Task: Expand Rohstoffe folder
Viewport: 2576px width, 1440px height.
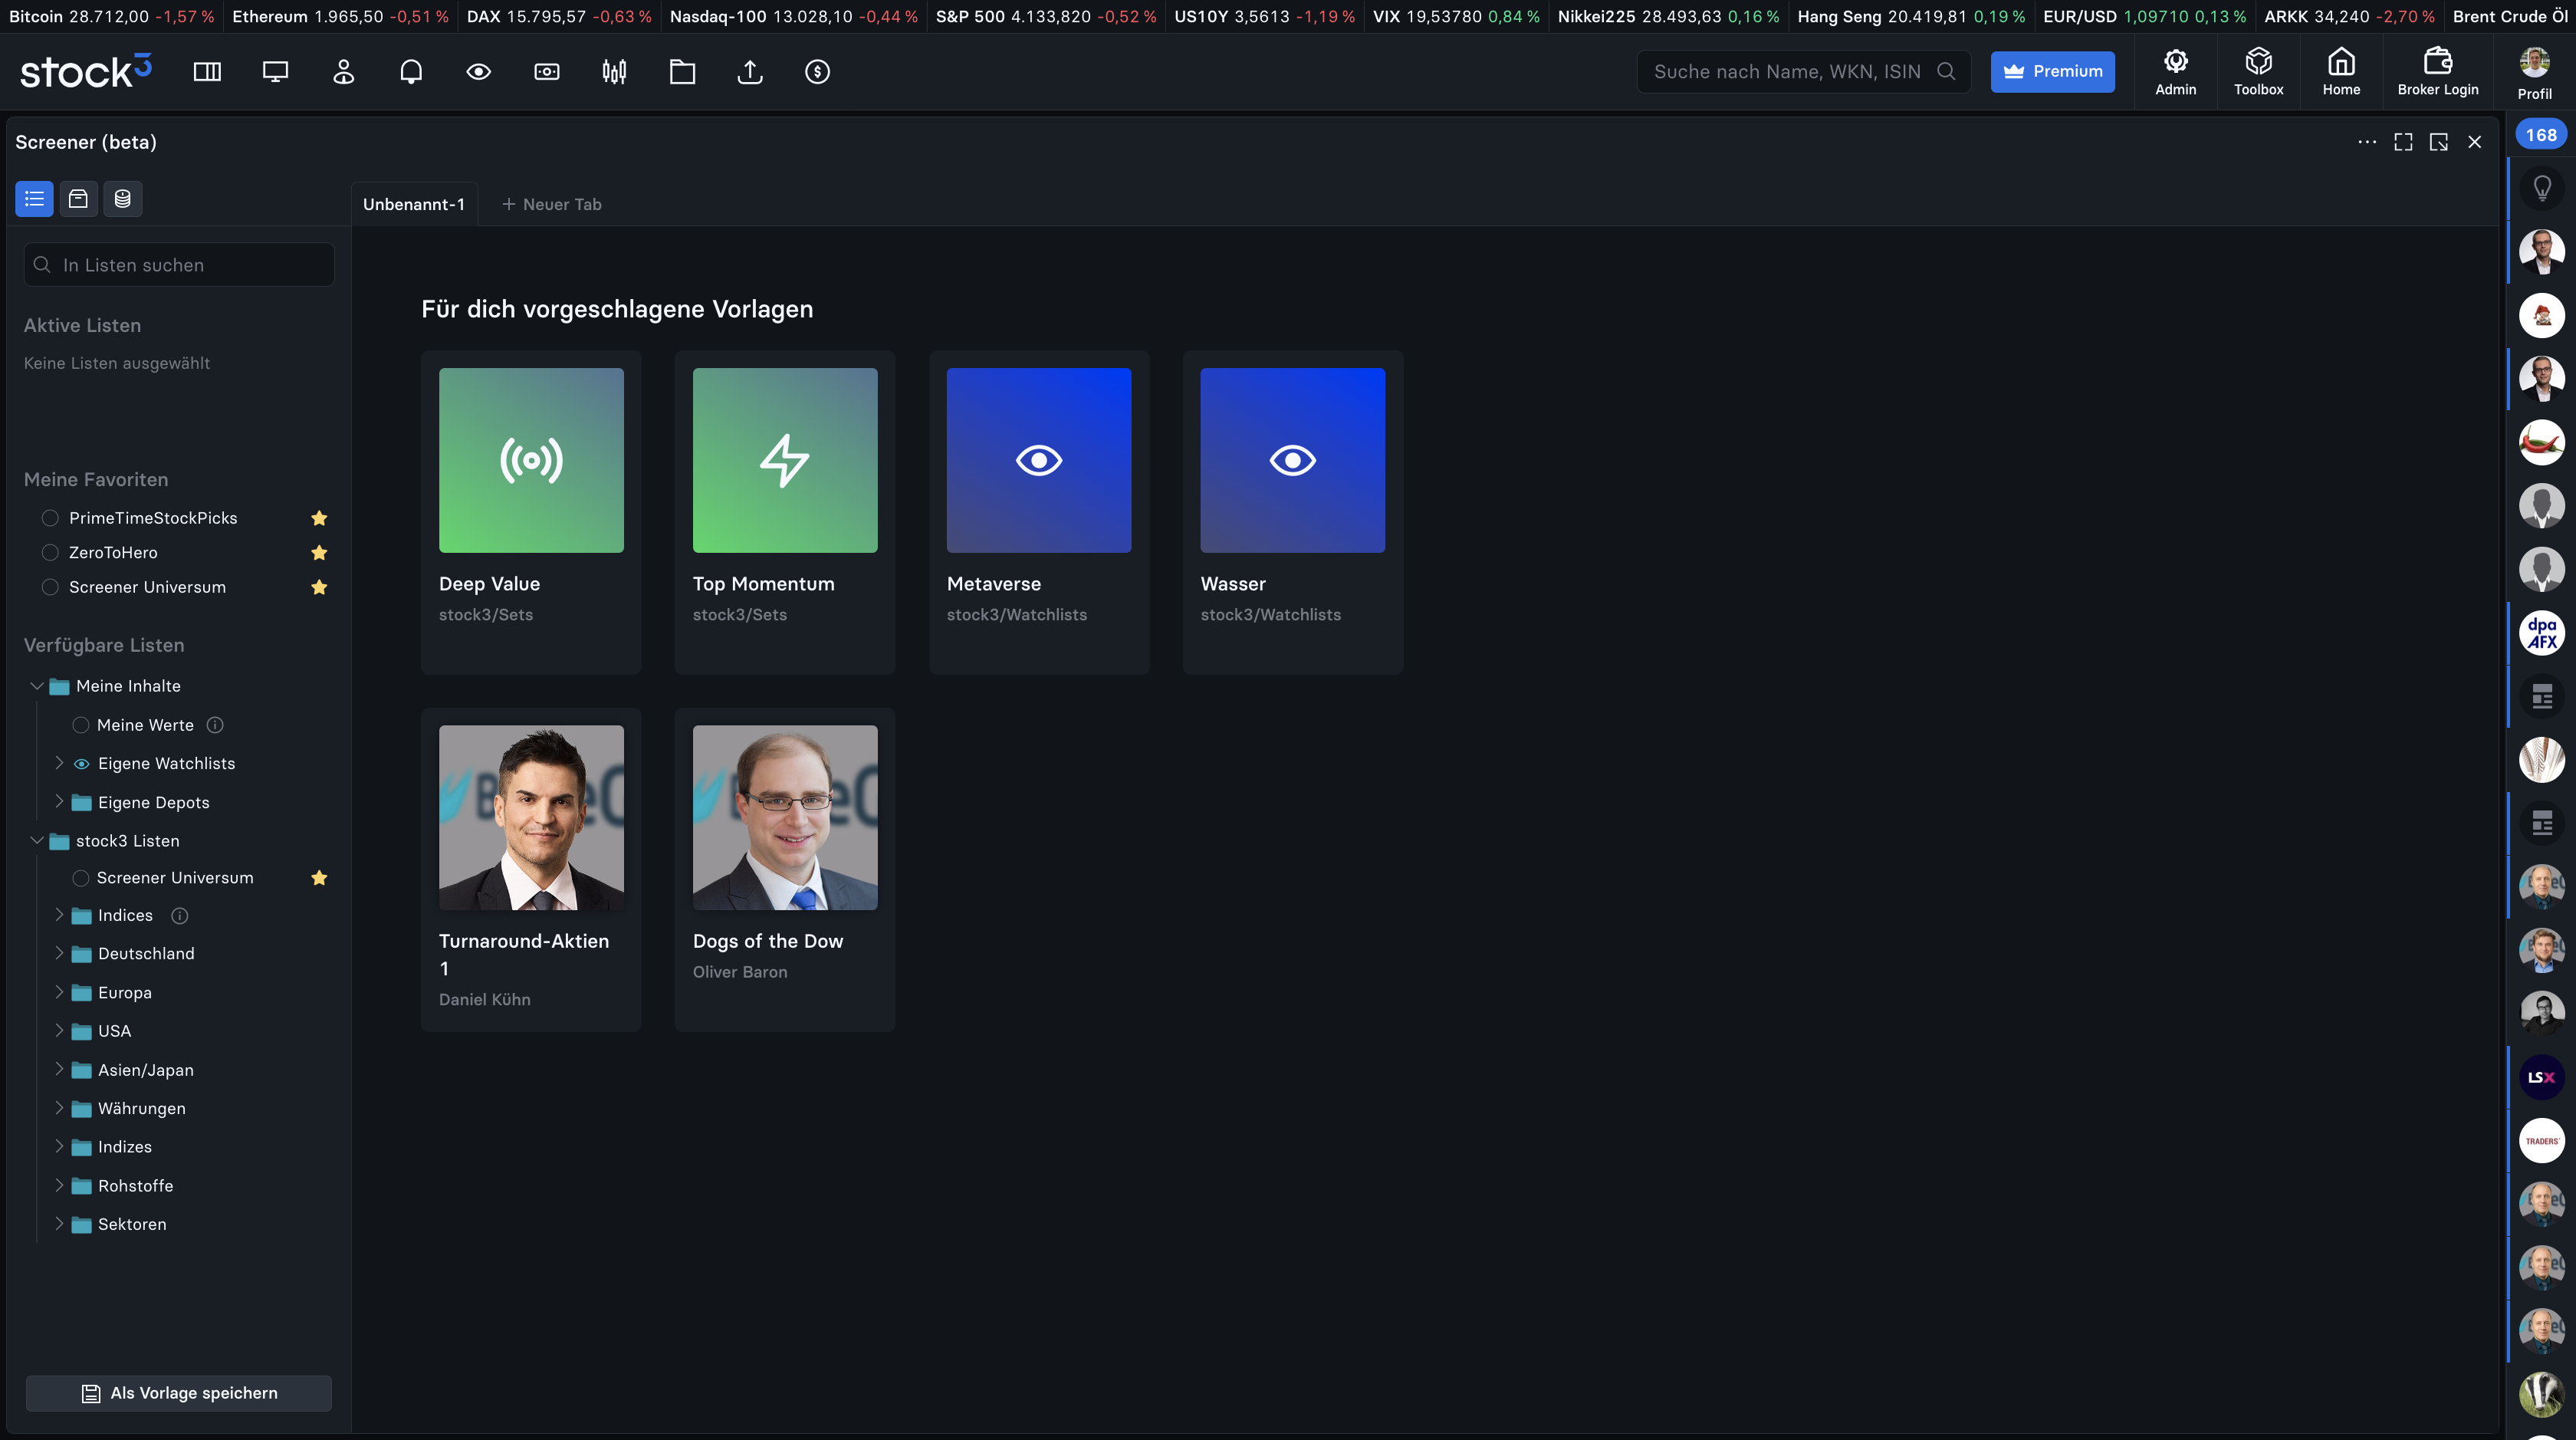Action: click(59, 1185)
